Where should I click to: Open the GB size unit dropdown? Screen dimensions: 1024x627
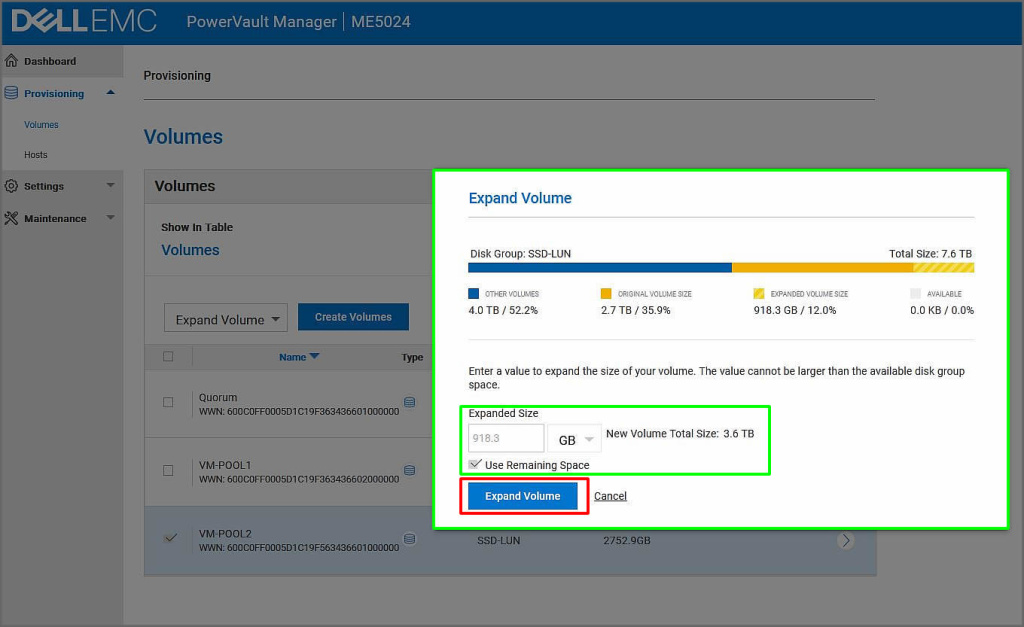click(x=574, y=439)
